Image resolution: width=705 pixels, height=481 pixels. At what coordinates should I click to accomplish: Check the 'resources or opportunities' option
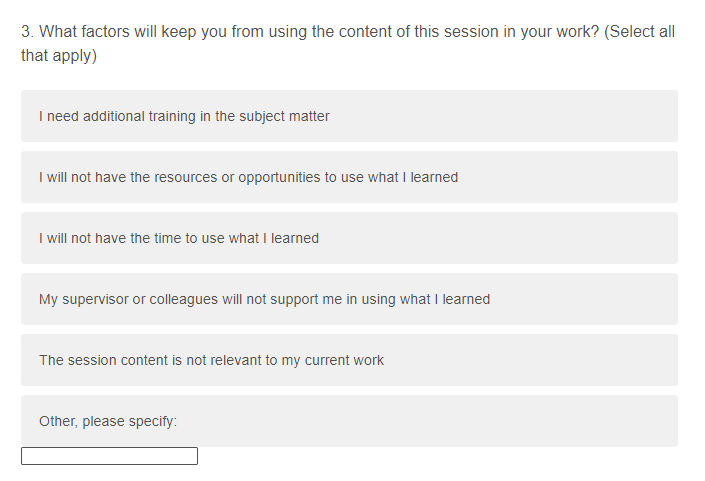pos(349,177)
